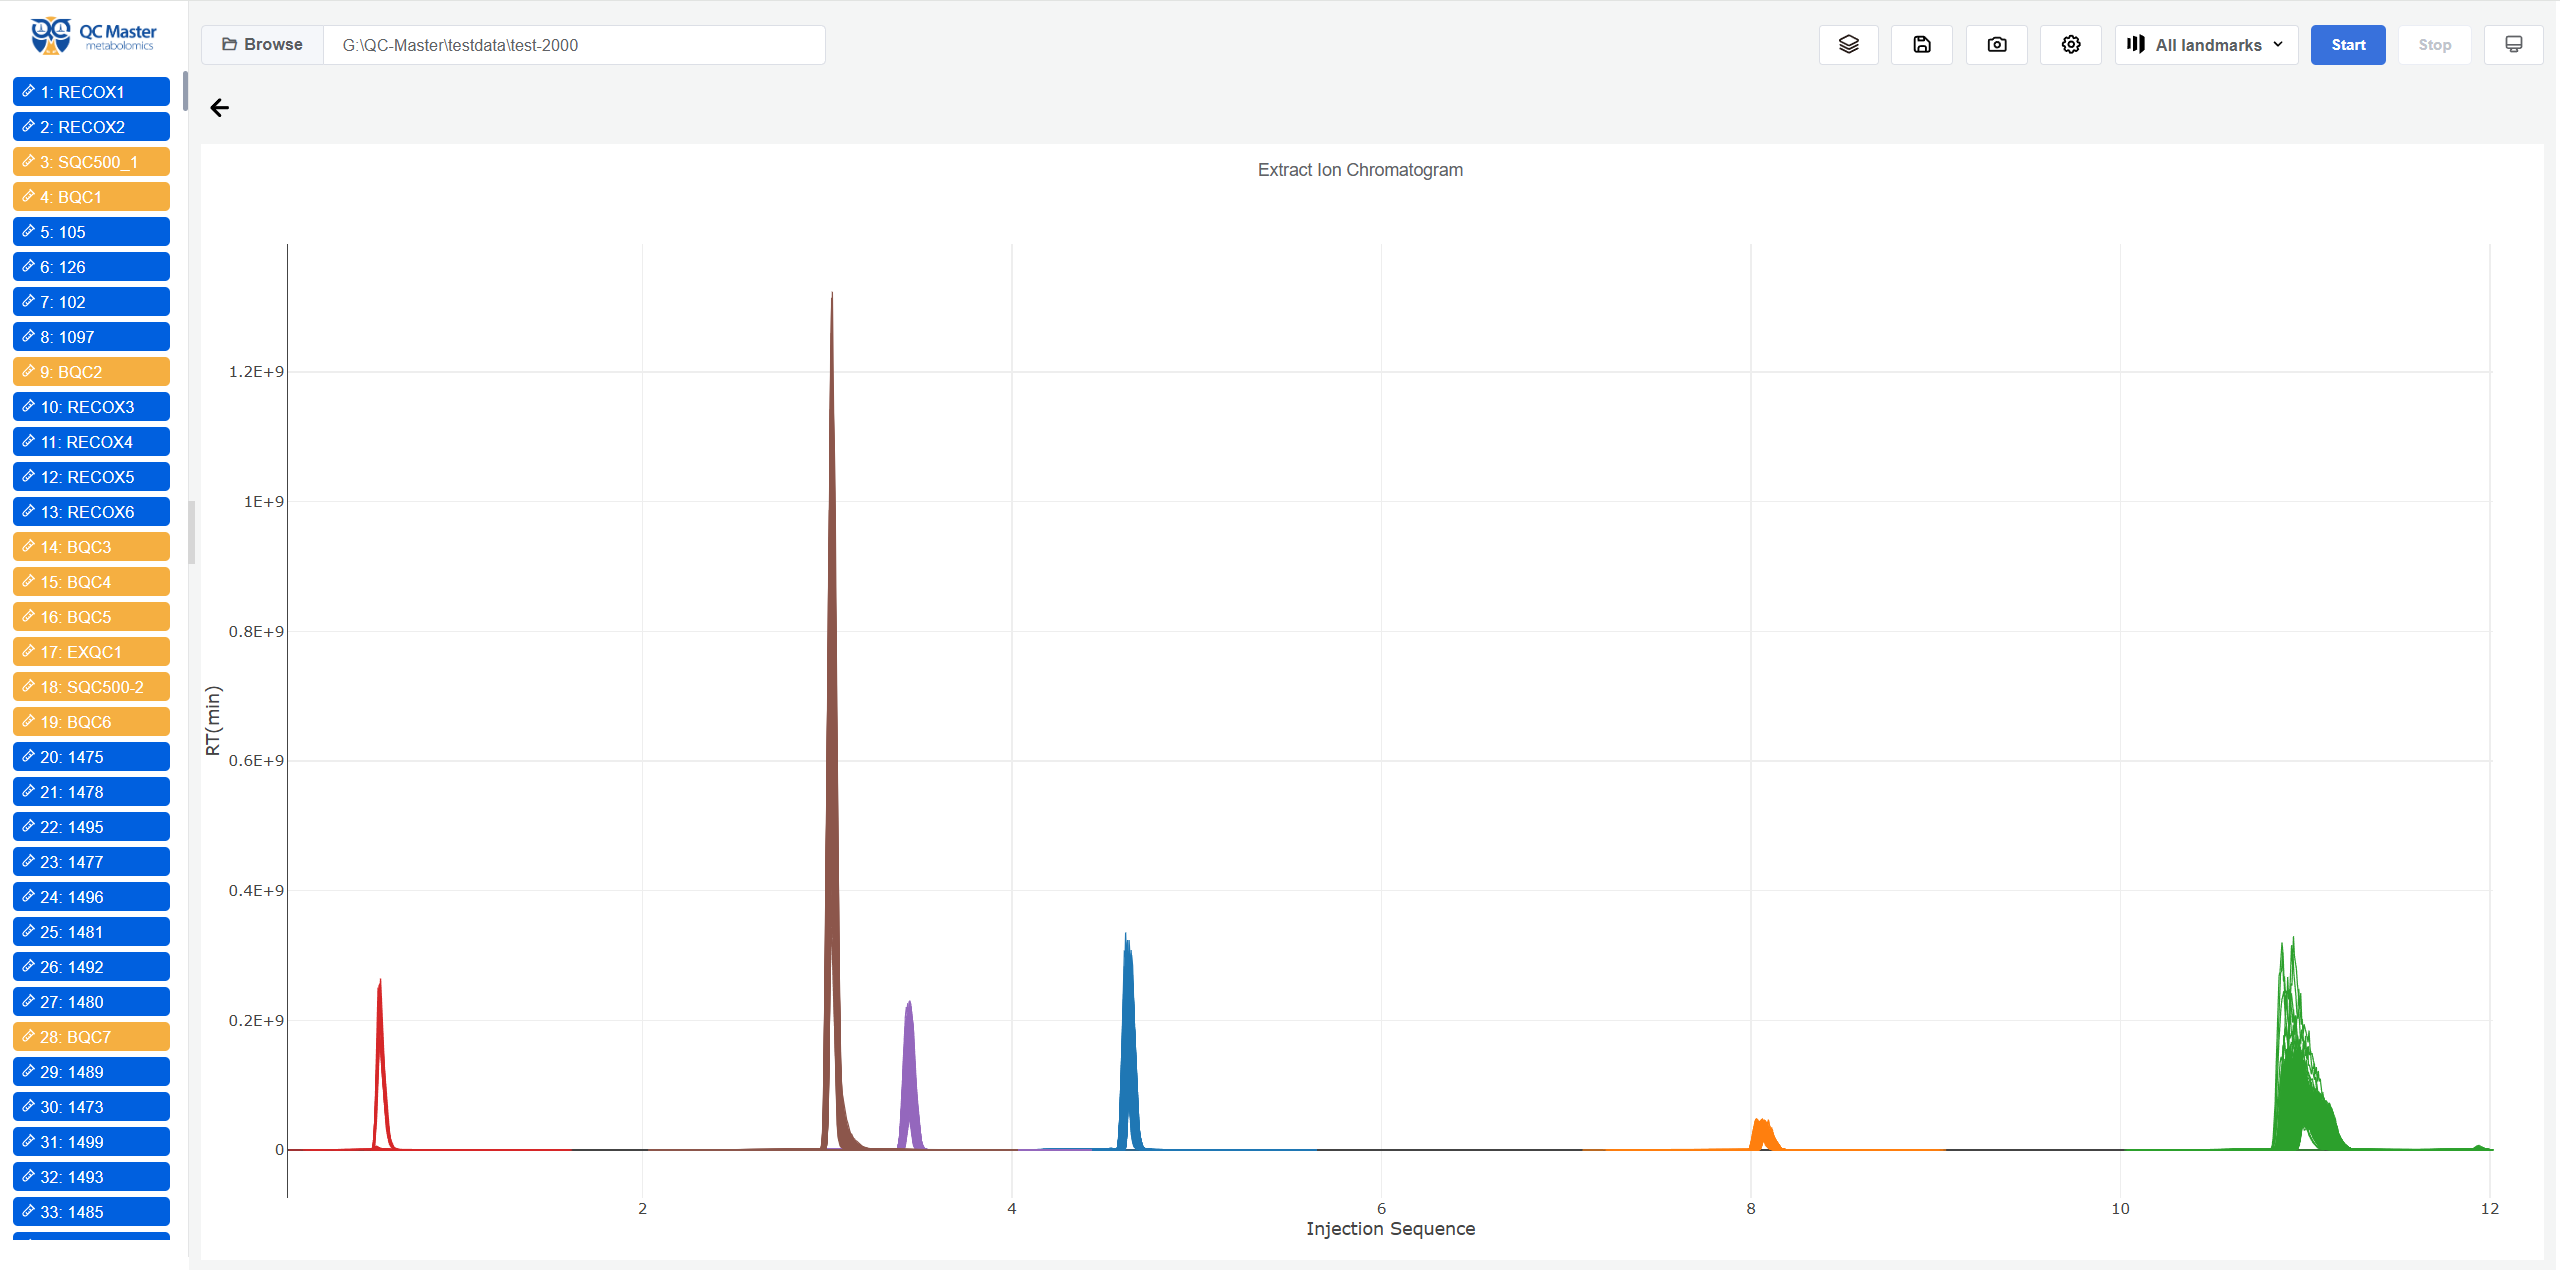2560x1270 pixels.
Task: Select sample 9: BQC2
Action: pyautogui.click(x=92, y=372)
